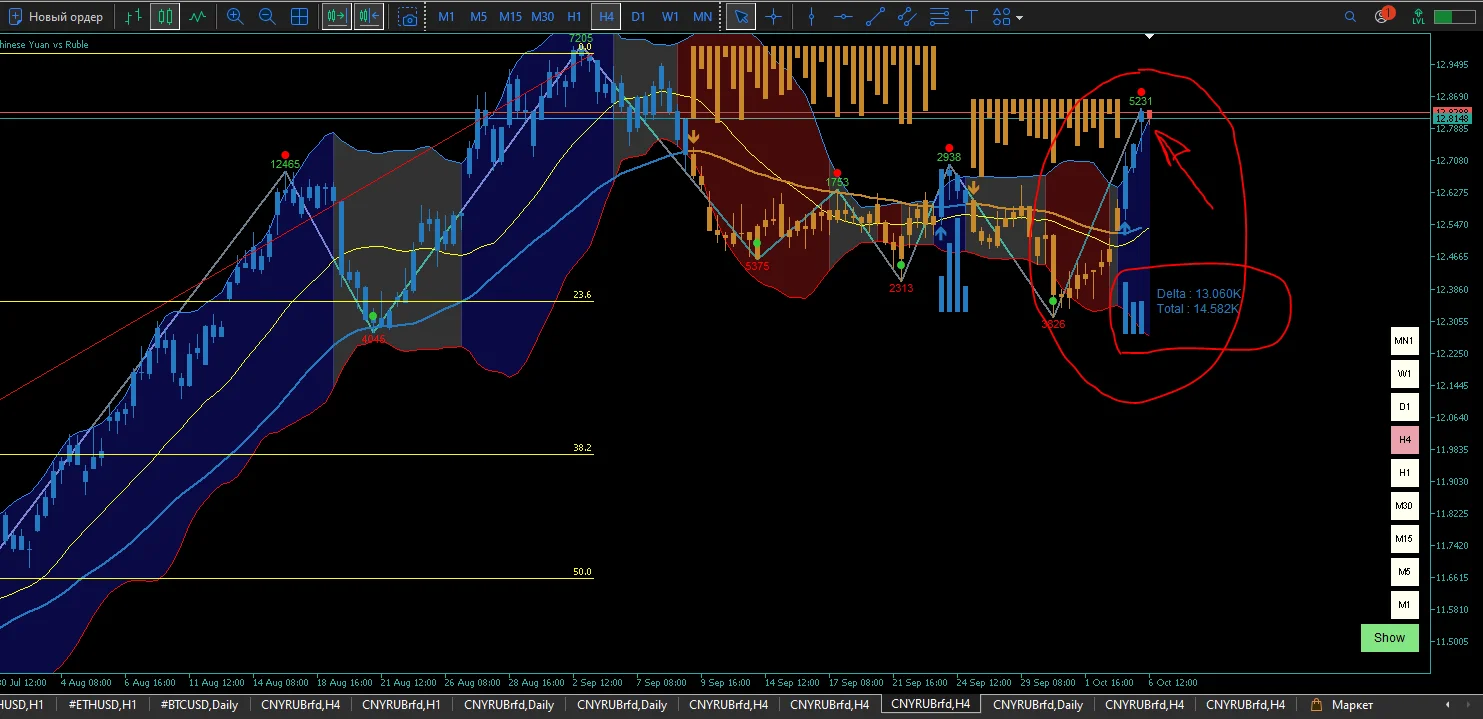This screenshot has width=1483, height=719.
Task: Select the crosshair tool
Action: [772, 17]
